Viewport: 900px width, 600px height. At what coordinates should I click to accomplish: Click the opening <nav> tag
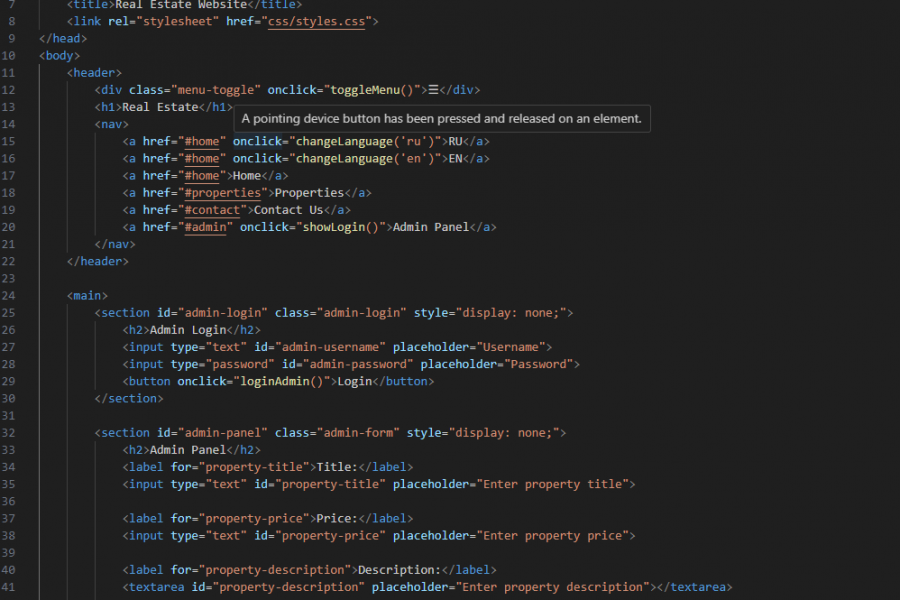111,125
